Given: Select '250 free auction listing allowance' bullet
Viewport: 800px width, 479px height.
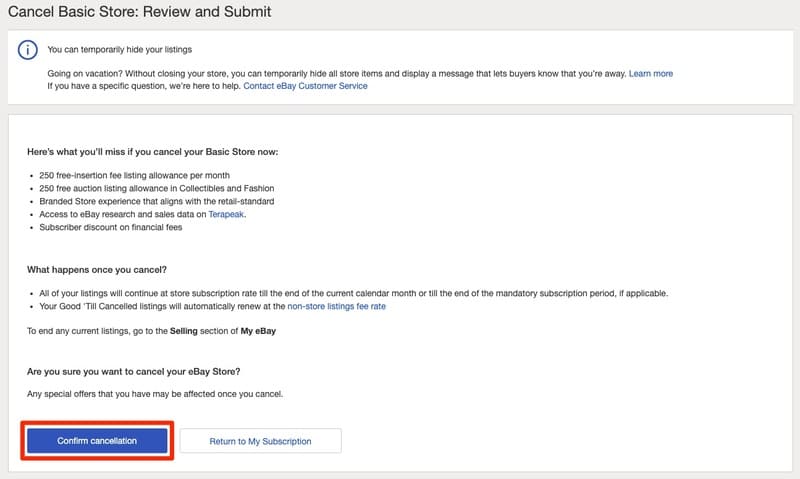Looking at the screenshot, I should click(x=157, y=188).
